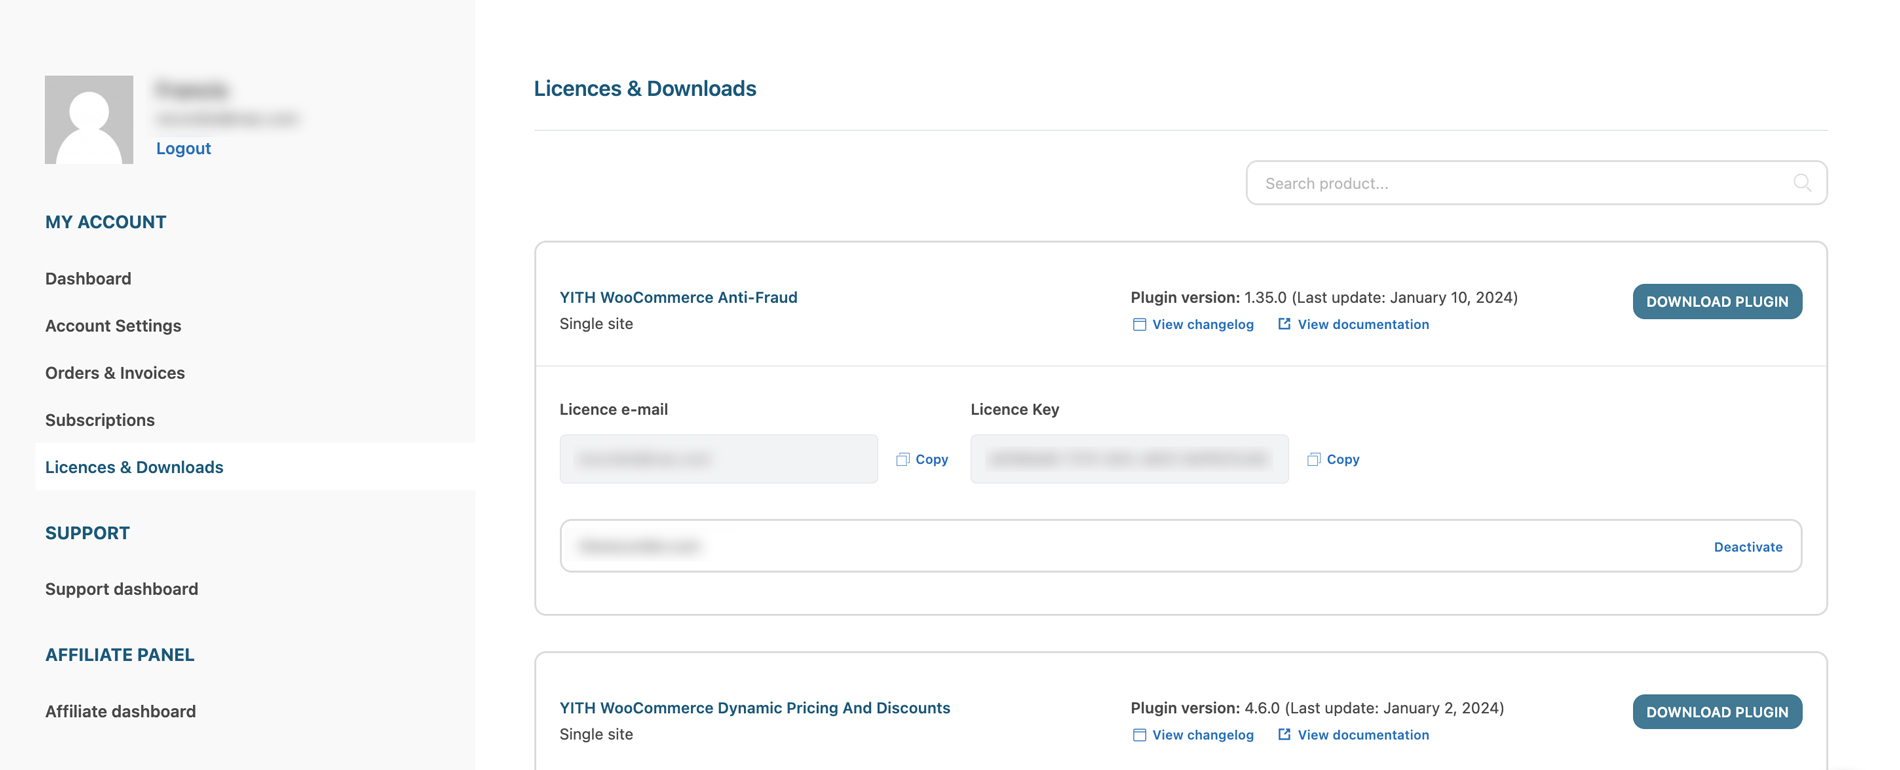
Task: Select Licences & Downloads menu item
Action: coord(134,467)
